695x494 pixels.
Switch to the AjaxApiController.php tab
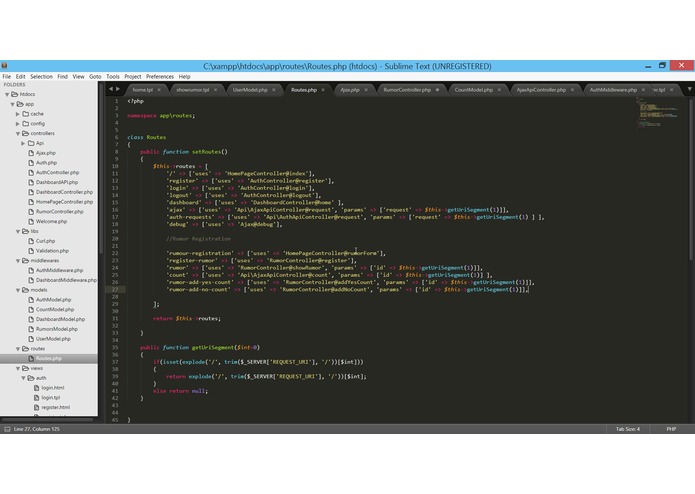pyautogui.click(x=541, y=90)
